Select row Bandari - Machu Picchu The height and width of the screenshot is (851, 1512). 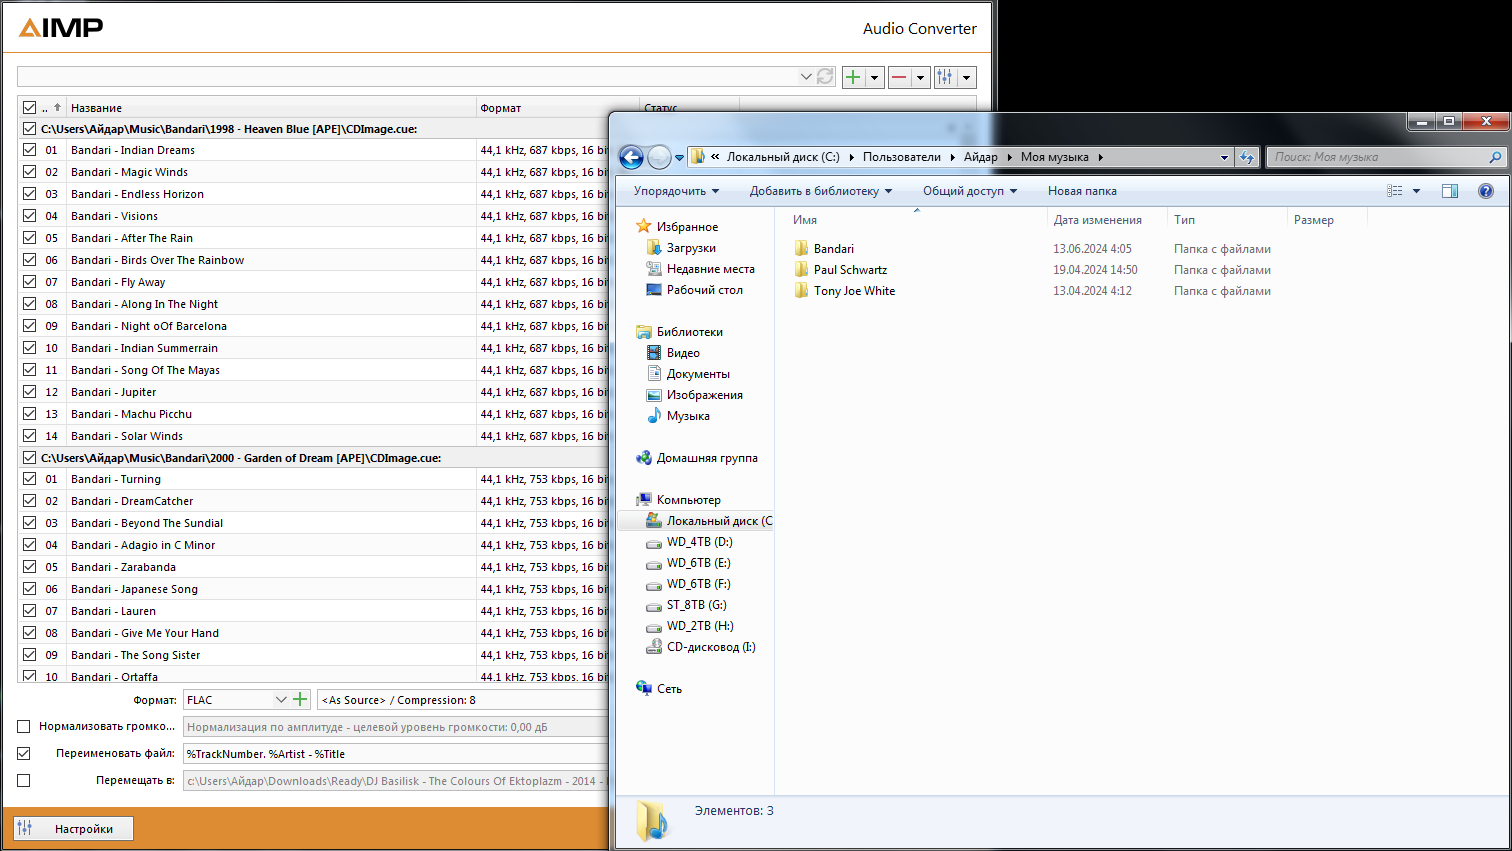pos(313,414)
